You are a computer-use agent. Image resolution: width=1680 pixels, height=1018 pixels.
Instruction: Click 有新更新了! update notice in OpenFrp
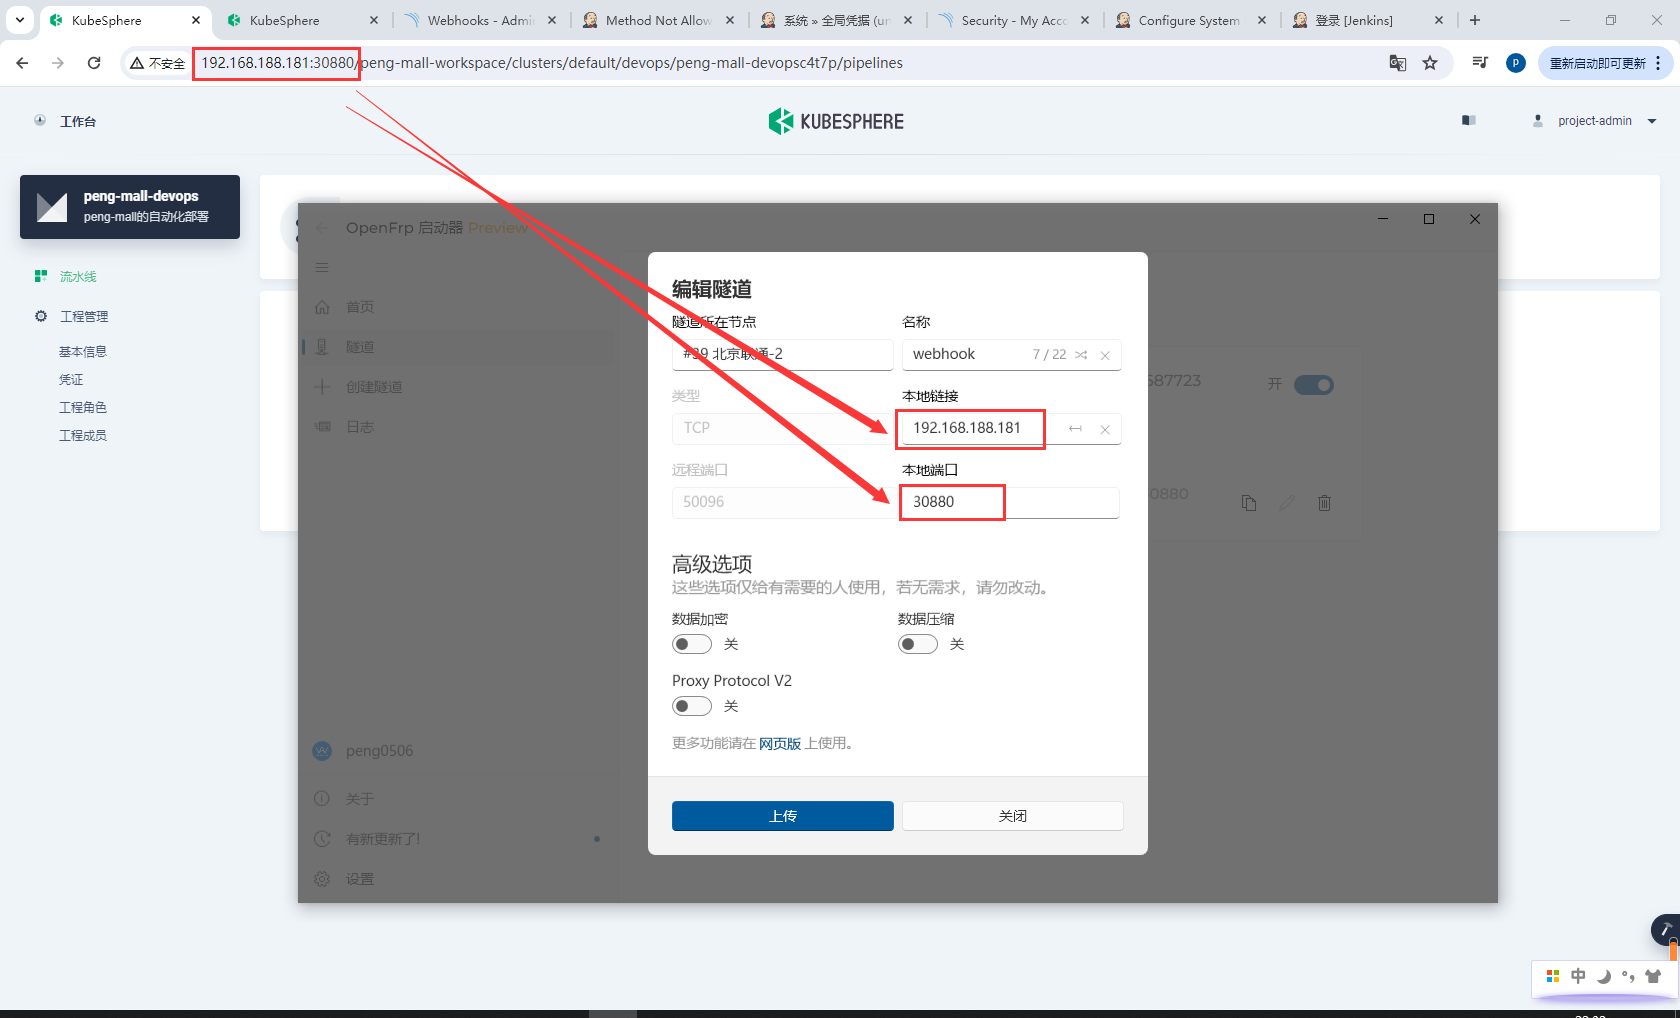coord(458,839)
